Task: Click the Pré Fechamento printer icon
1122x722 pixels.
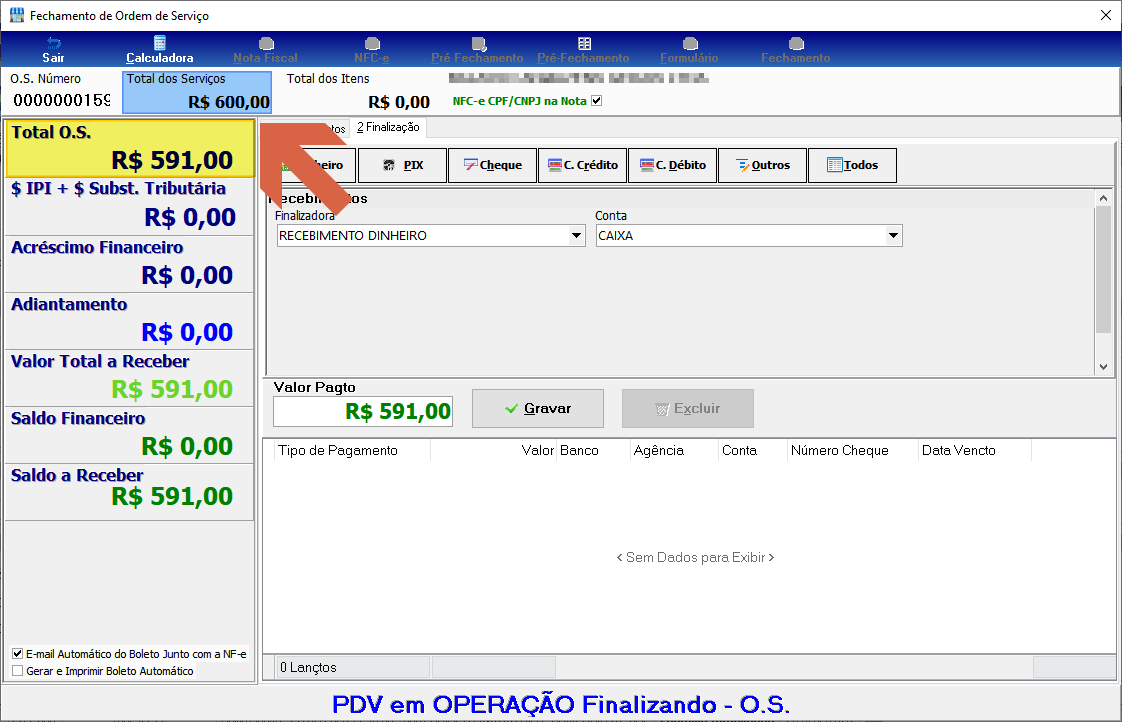Action: 479,44
